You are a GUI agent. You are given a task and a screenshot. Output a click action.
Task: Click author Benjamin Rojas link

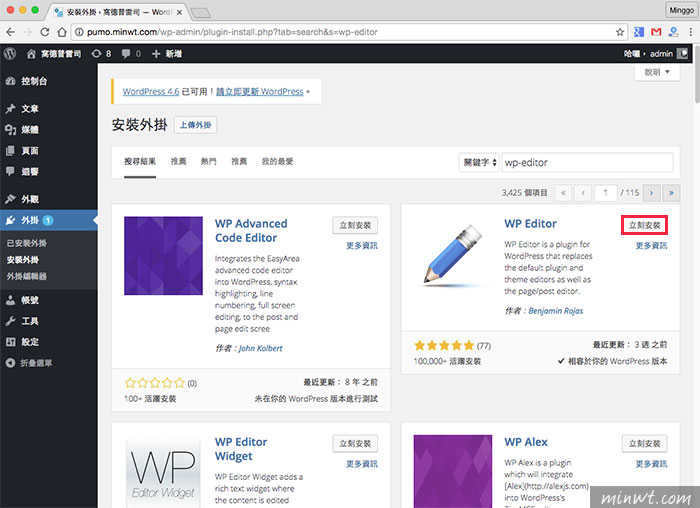coord(556,311)
